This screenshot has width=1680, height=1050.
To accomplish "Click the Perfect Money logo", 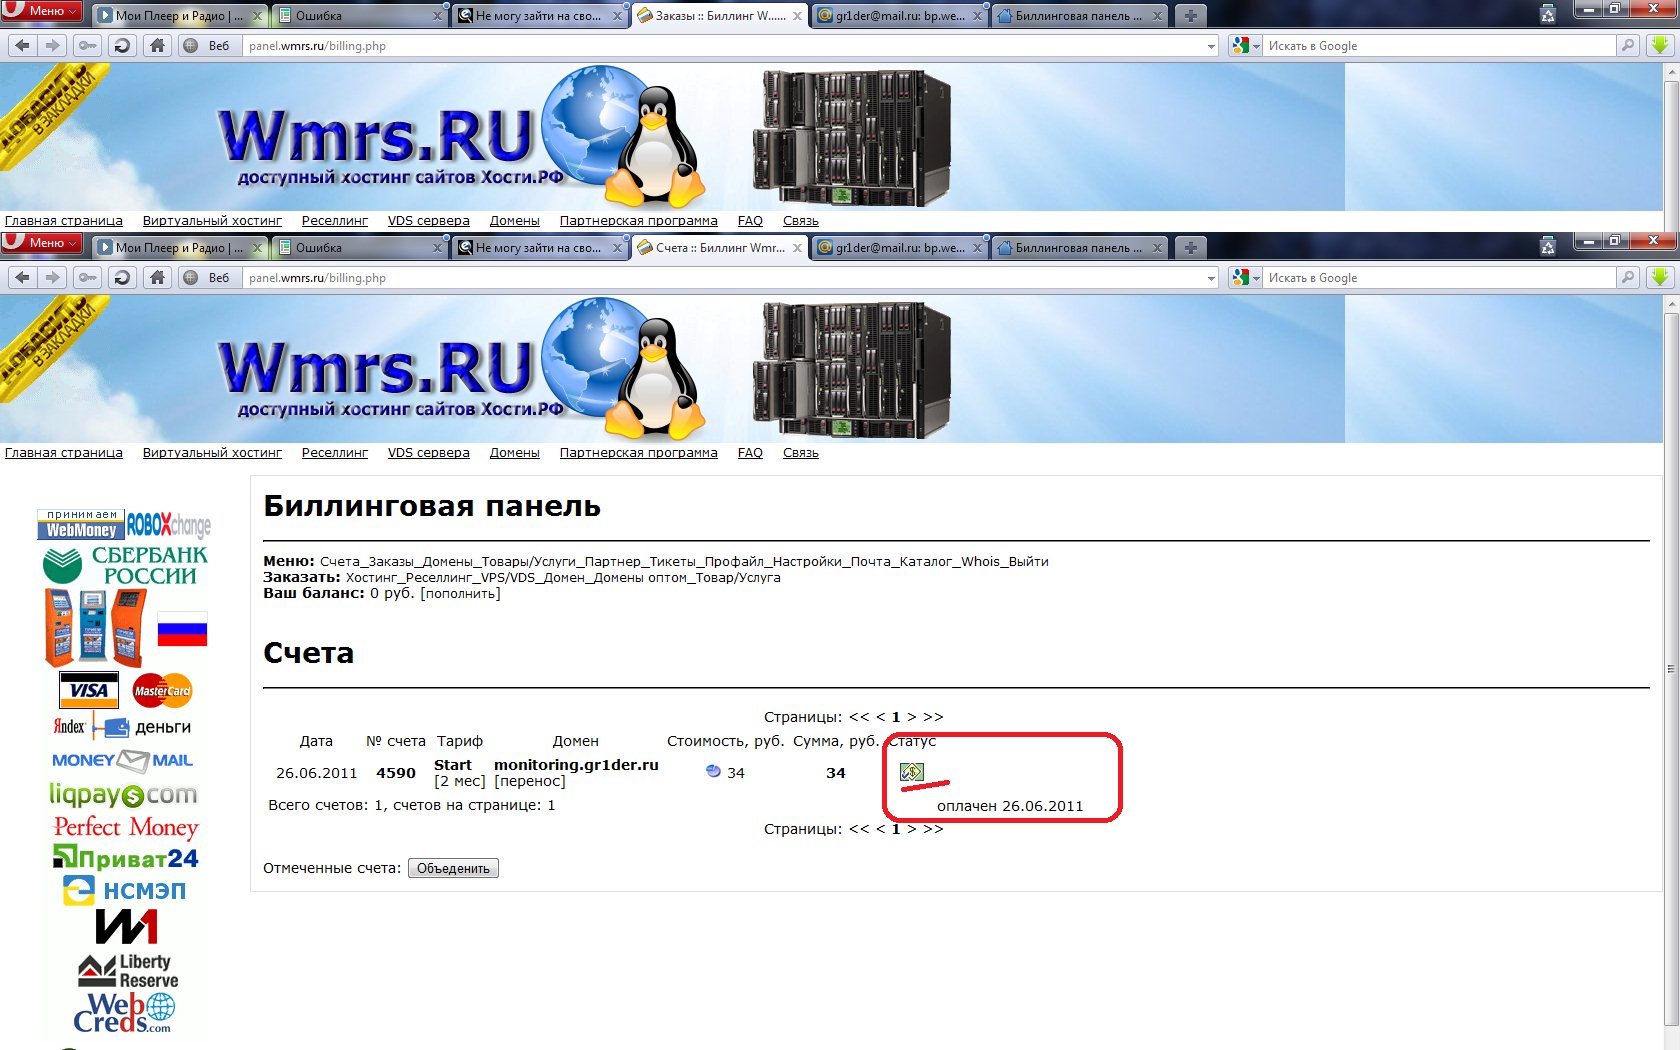I will point(126,827).
